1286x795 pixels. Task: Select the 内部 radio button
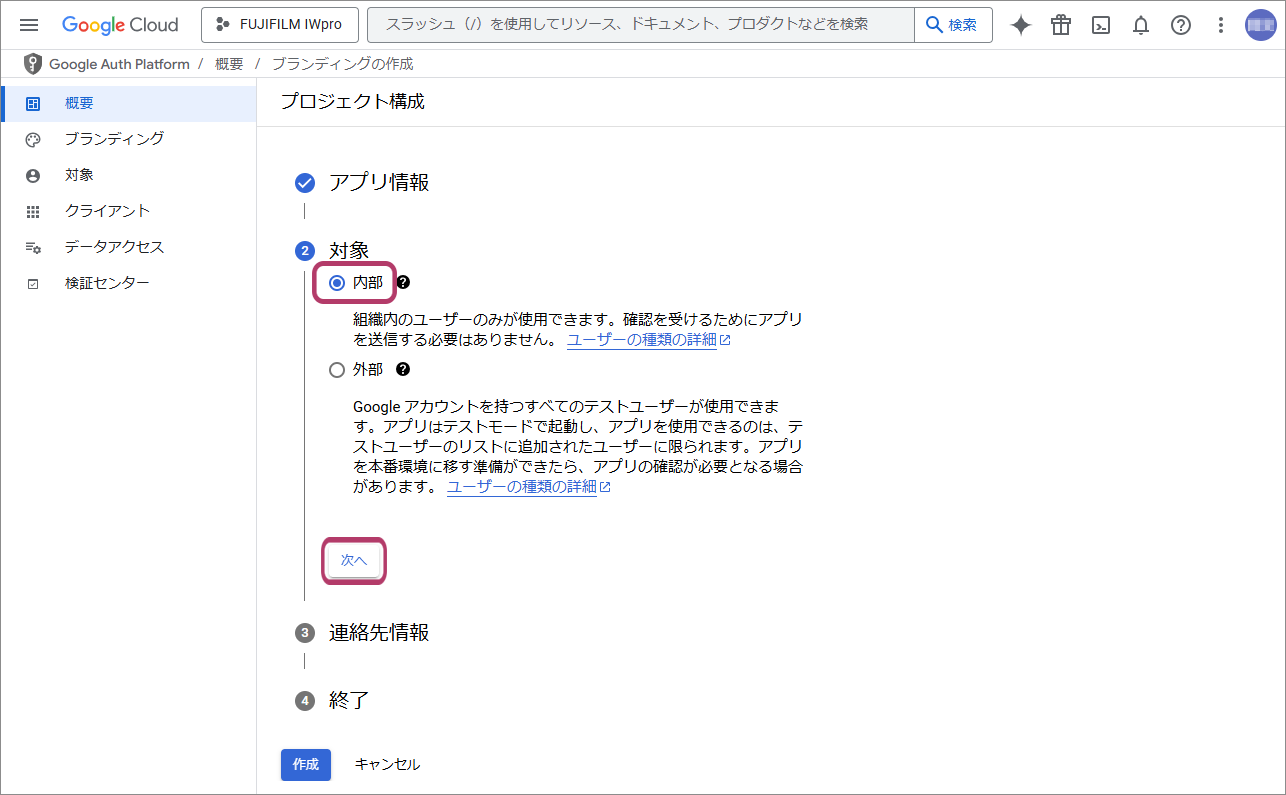(337, 283)
